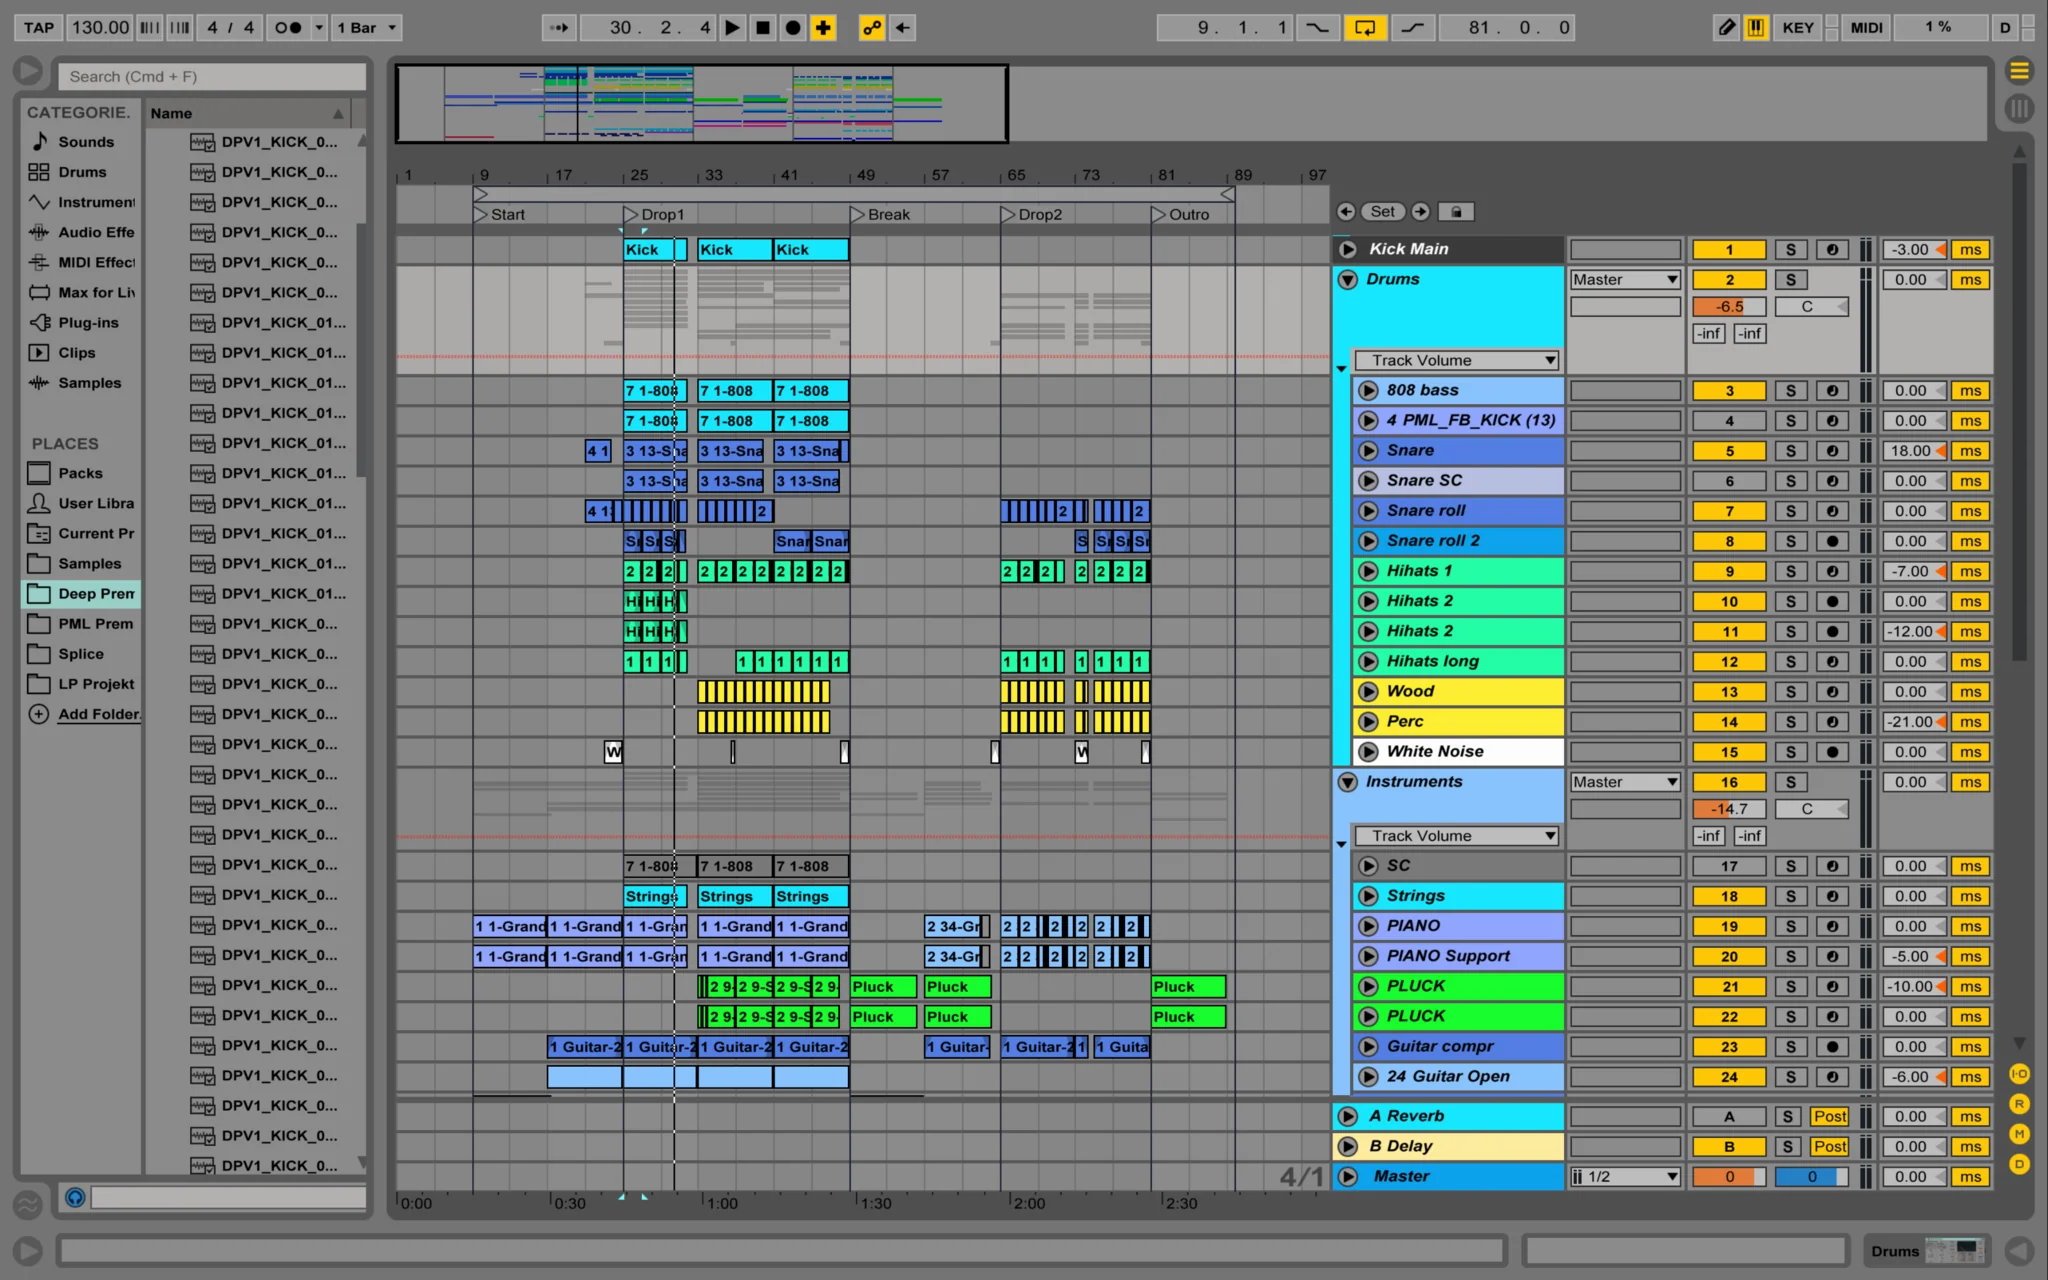This screenshot has height=1280, width=2048.
Task: Unfold the 808 bass track
Action: [x=1368, y=391]
